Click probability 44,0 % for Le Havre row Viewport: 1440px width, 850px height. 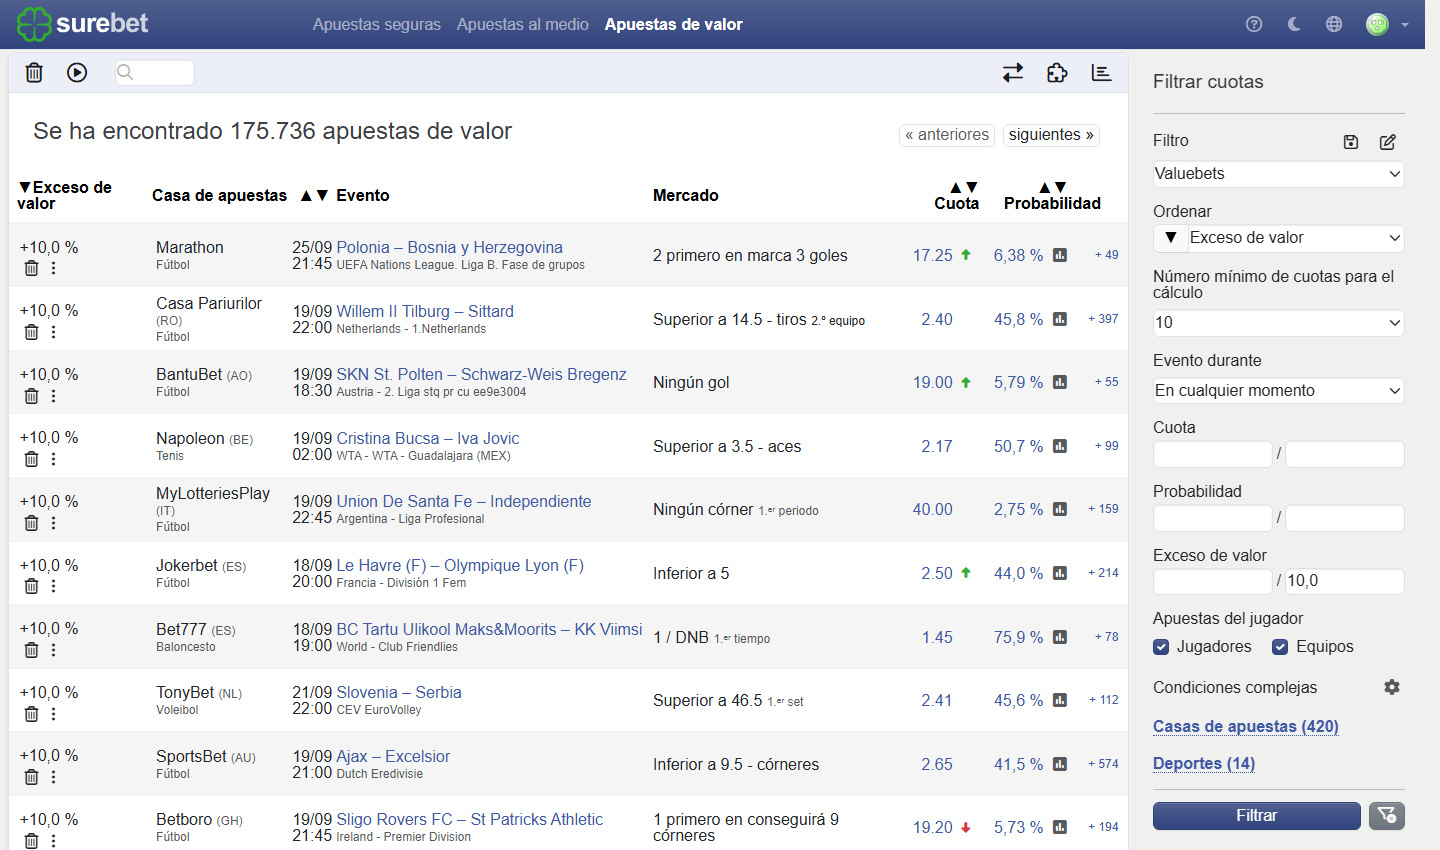click(x=1018, y=573)
